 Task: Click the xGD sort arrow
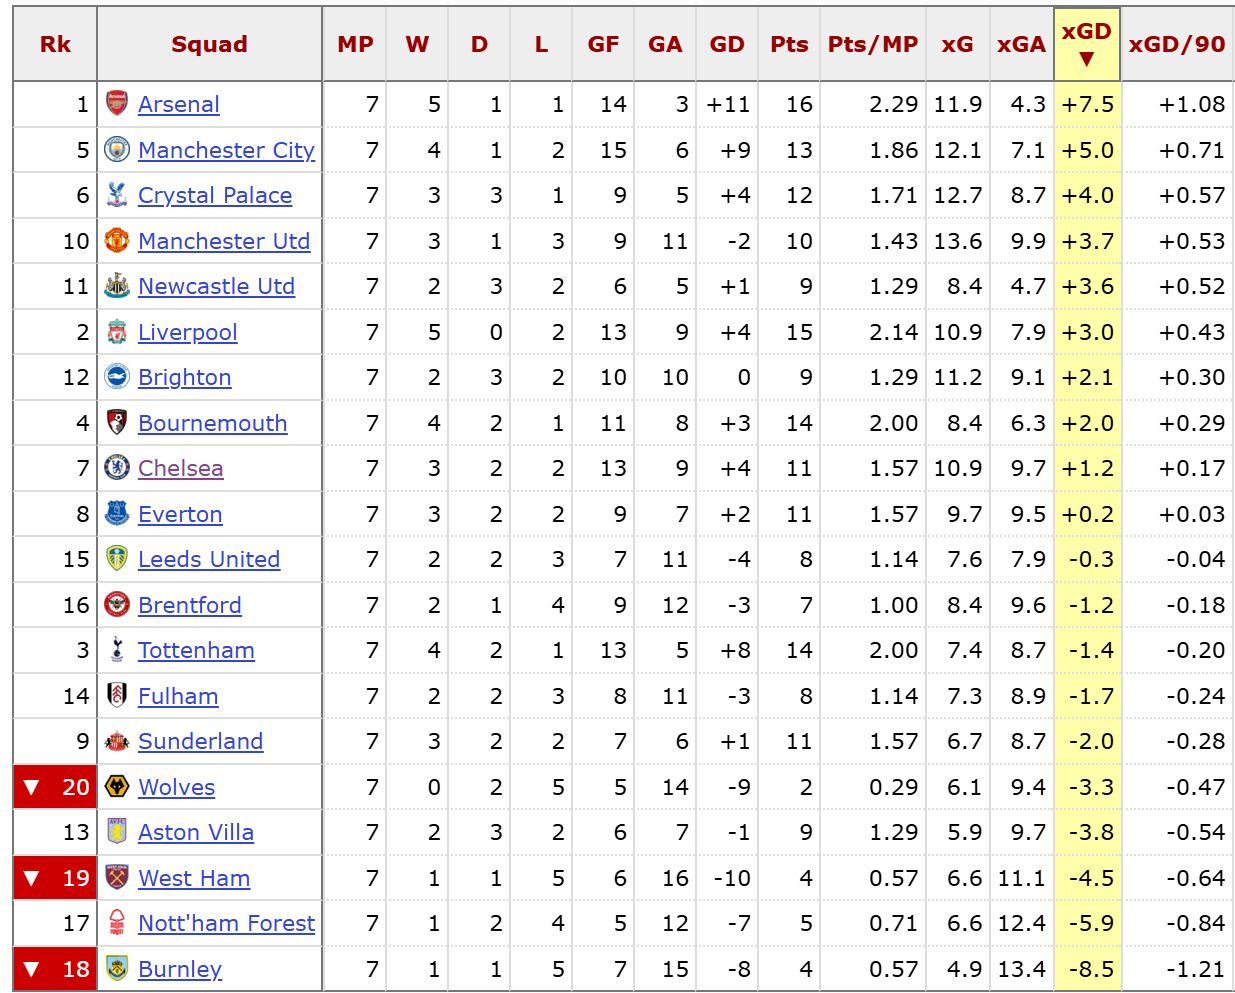(1088, 57)
